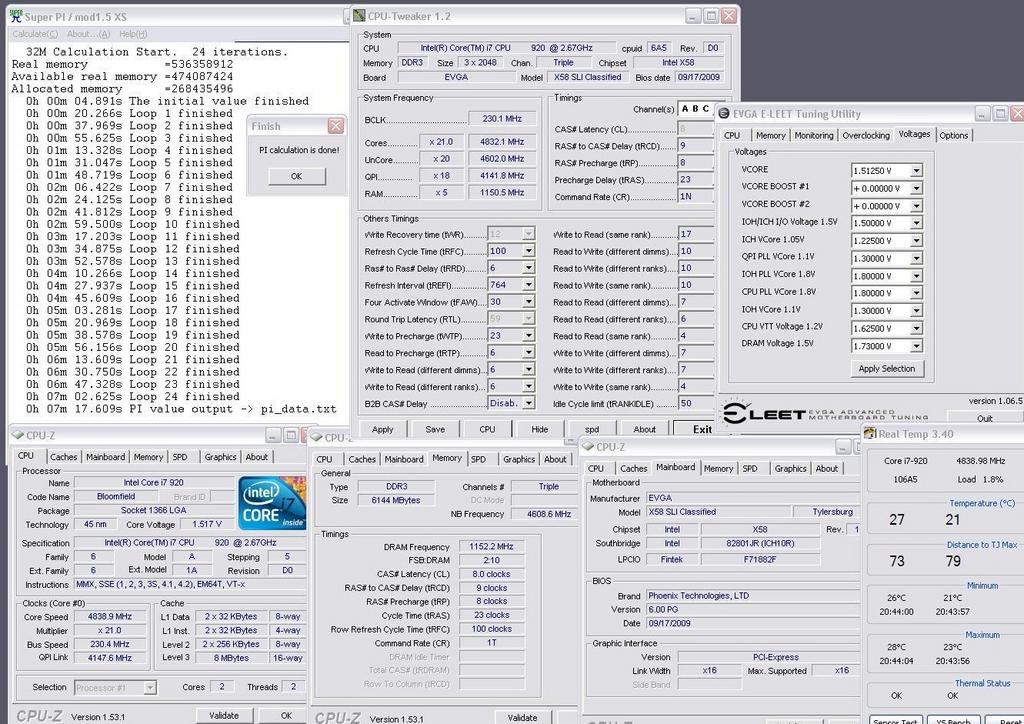Select Memory tab in CPU-Z showing motherboard info

pos(718,469)
